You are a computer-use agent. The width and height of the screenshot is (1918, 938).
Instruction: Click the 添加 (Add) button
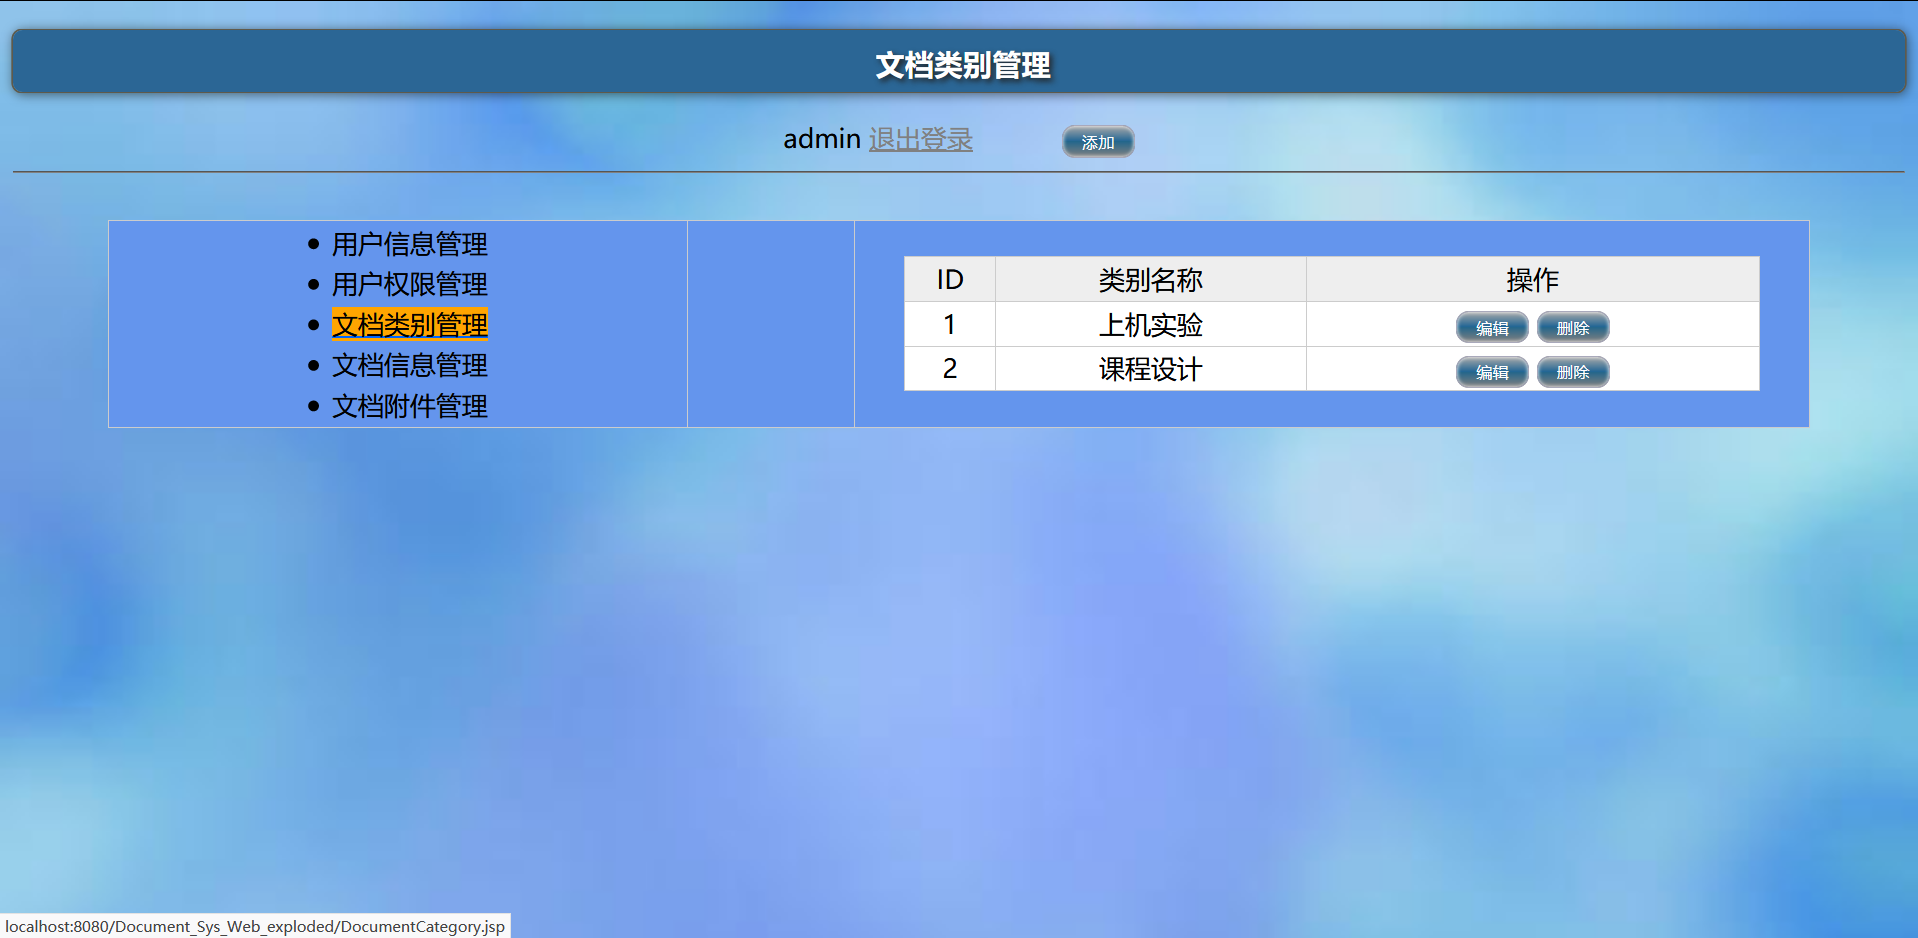[1097, 142]
